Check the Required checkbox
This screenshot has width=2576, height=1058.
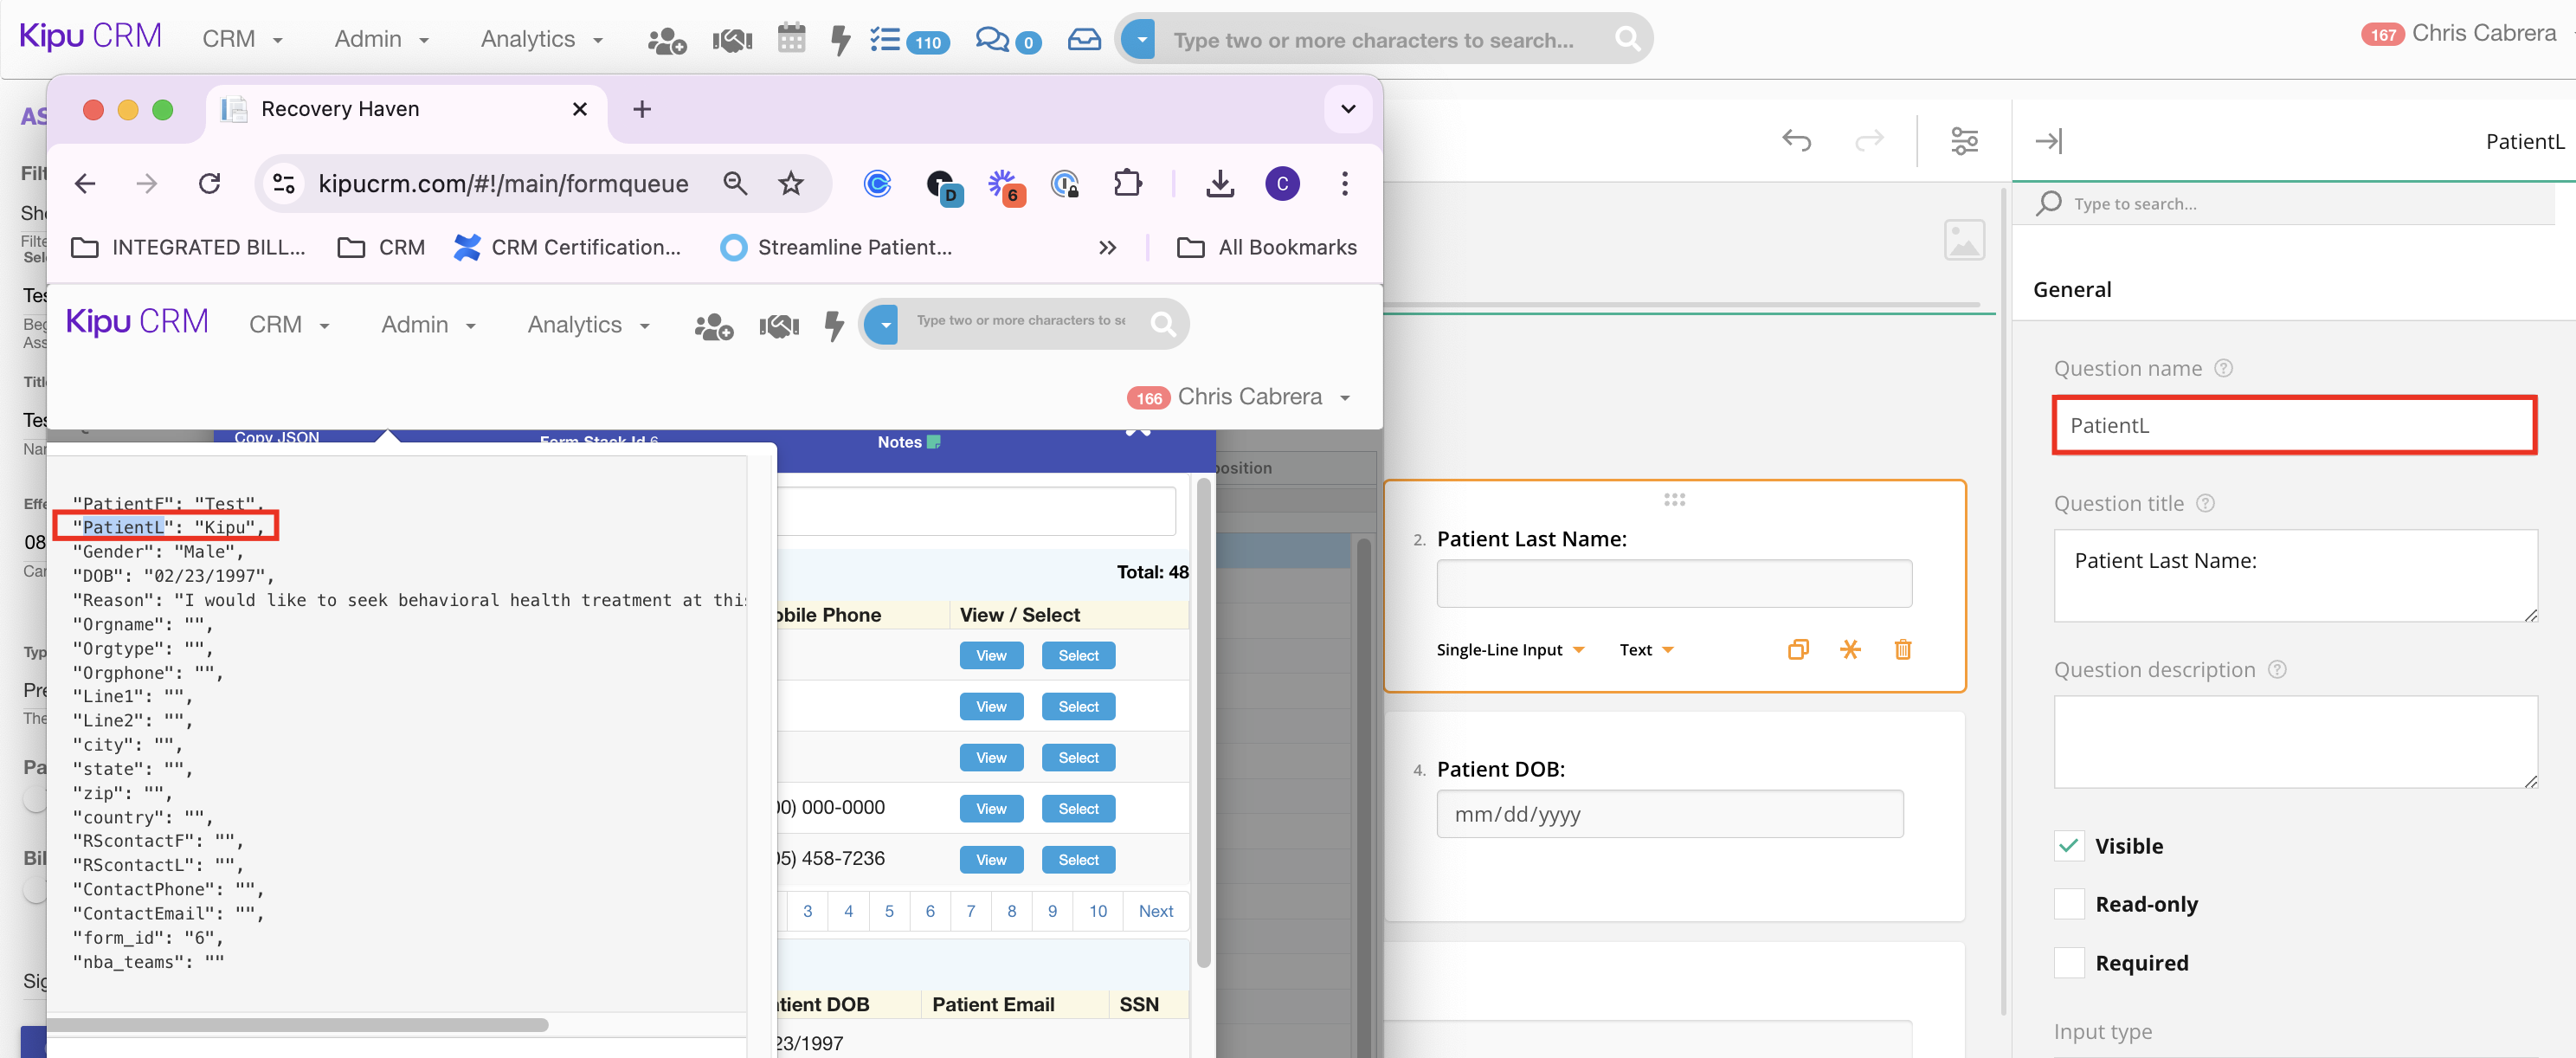coord(2068,963)
